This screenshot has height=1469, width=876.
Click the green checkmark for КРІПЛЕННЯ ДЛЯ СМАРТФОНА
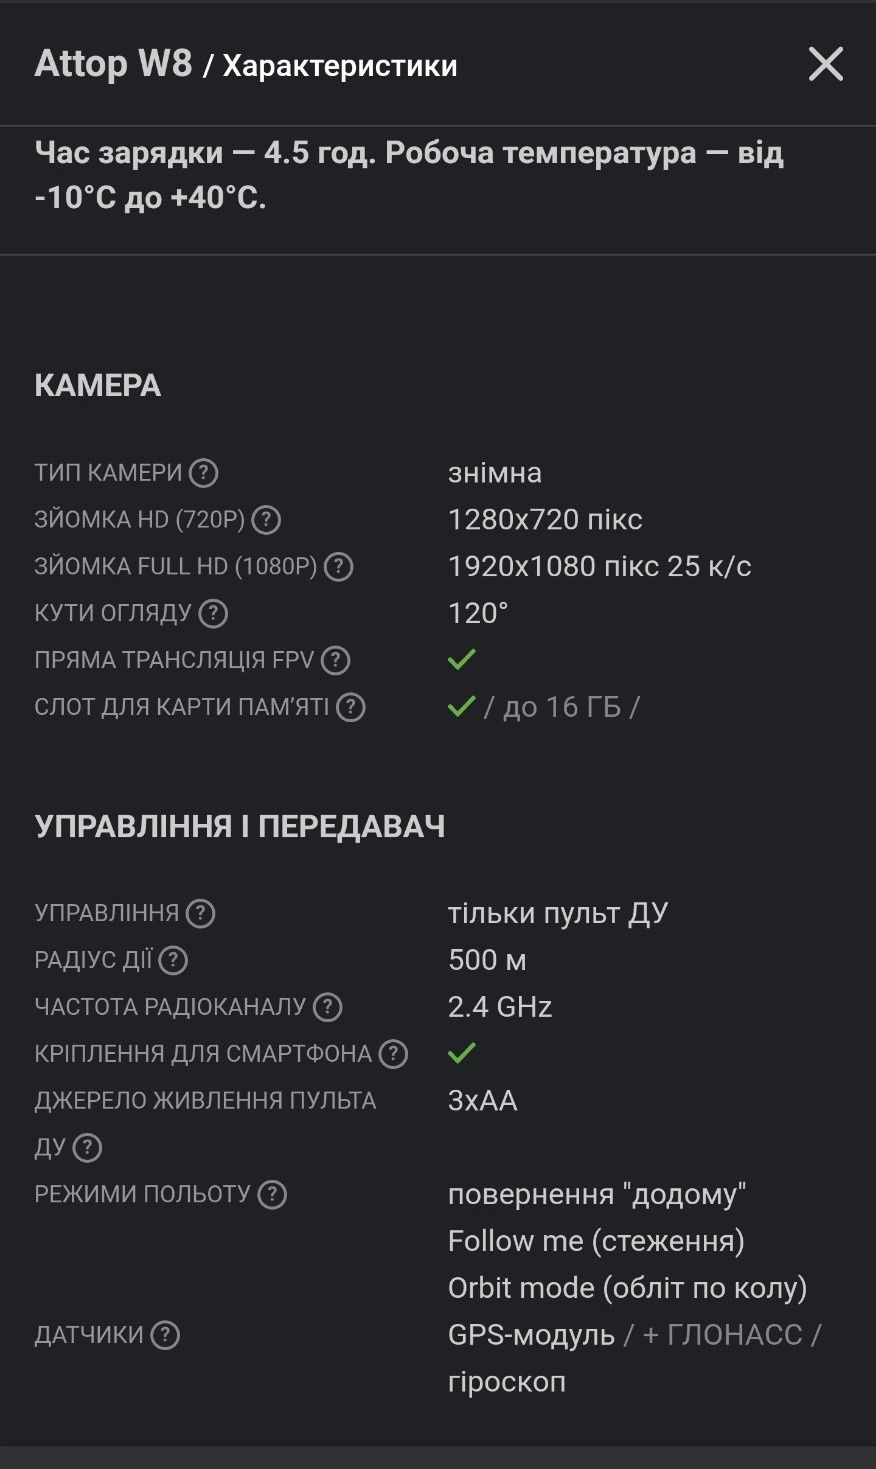462,1053
